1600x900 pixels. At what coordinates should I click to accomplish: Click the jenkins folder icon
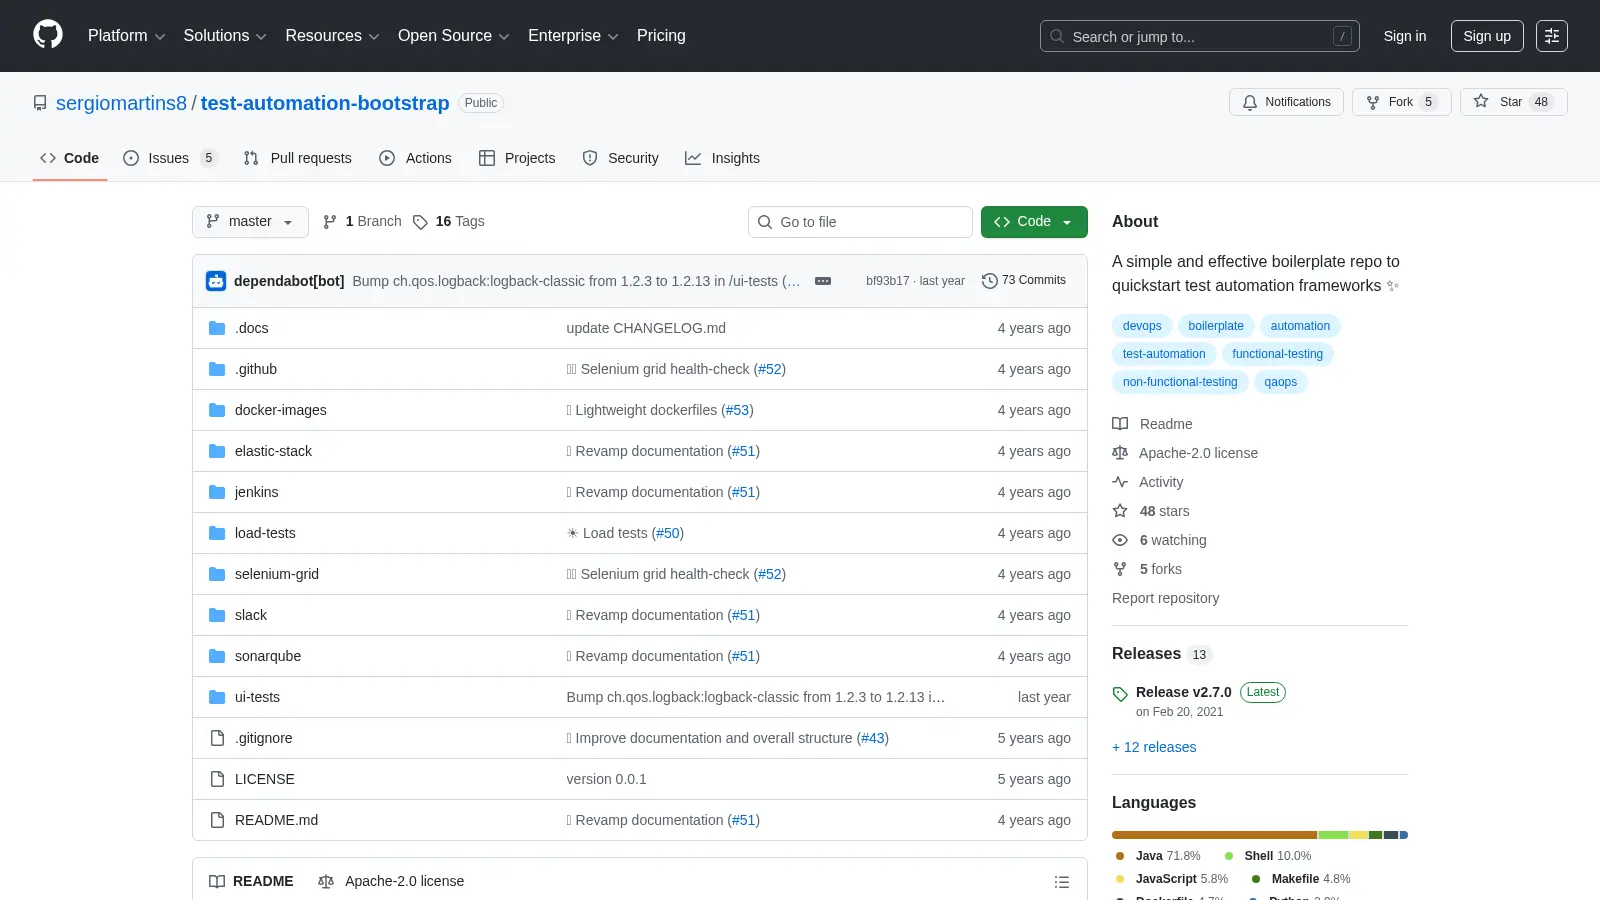pos(217,492)
